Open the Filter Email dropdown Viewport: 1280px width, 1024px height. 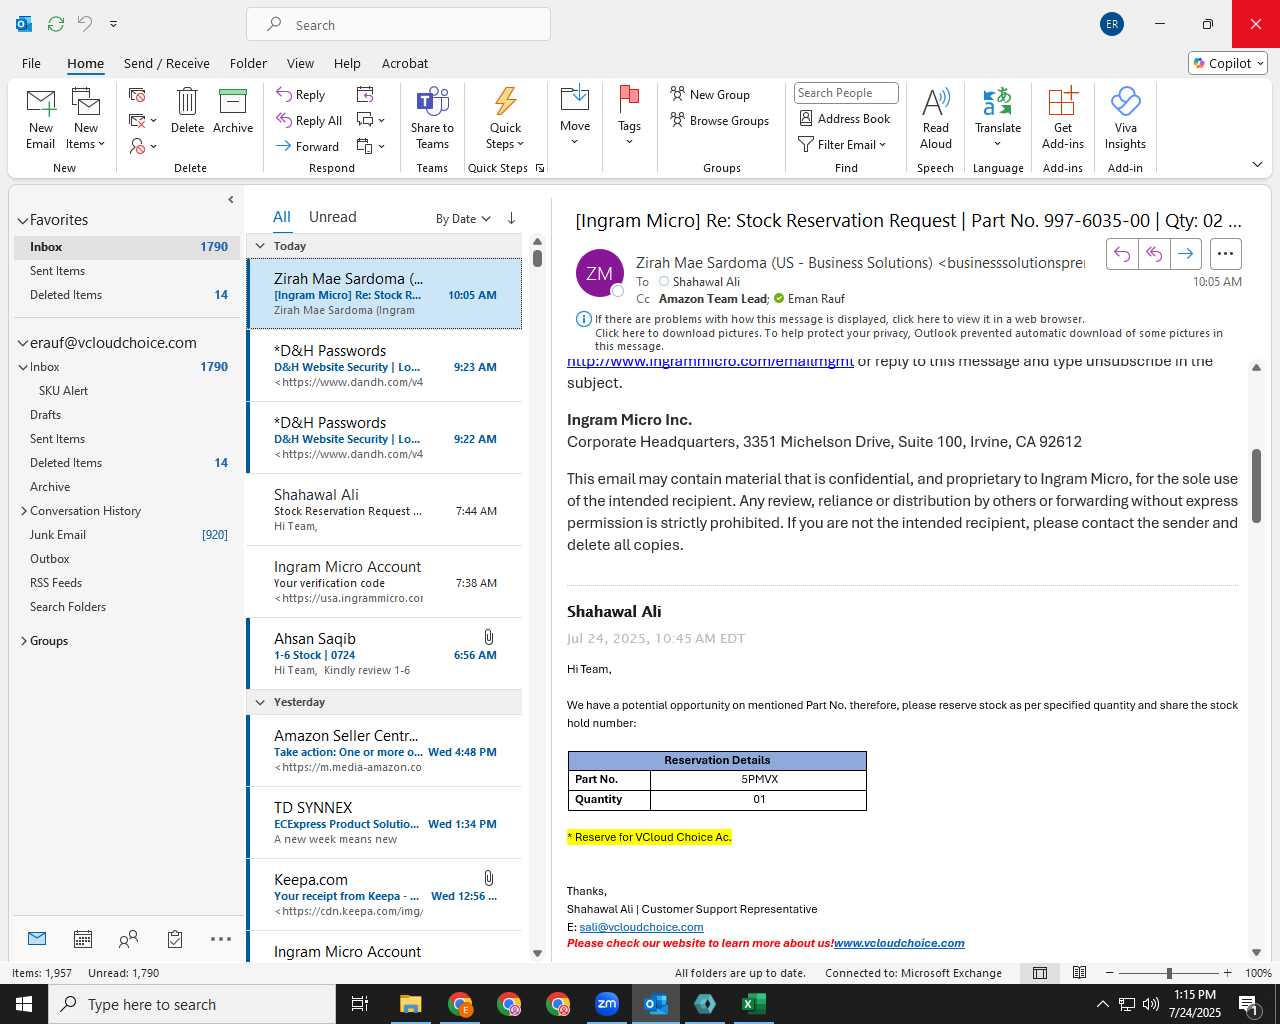click(x=843, y=144)
